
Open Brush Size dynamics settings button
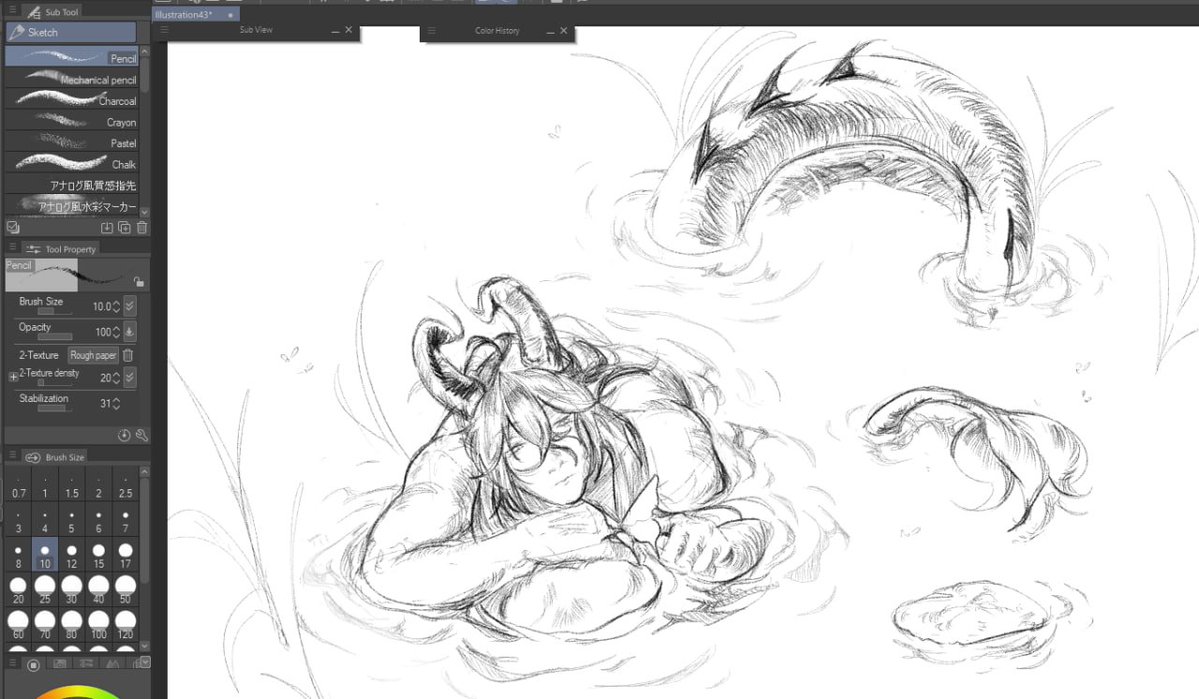click(x=130, y=306)
